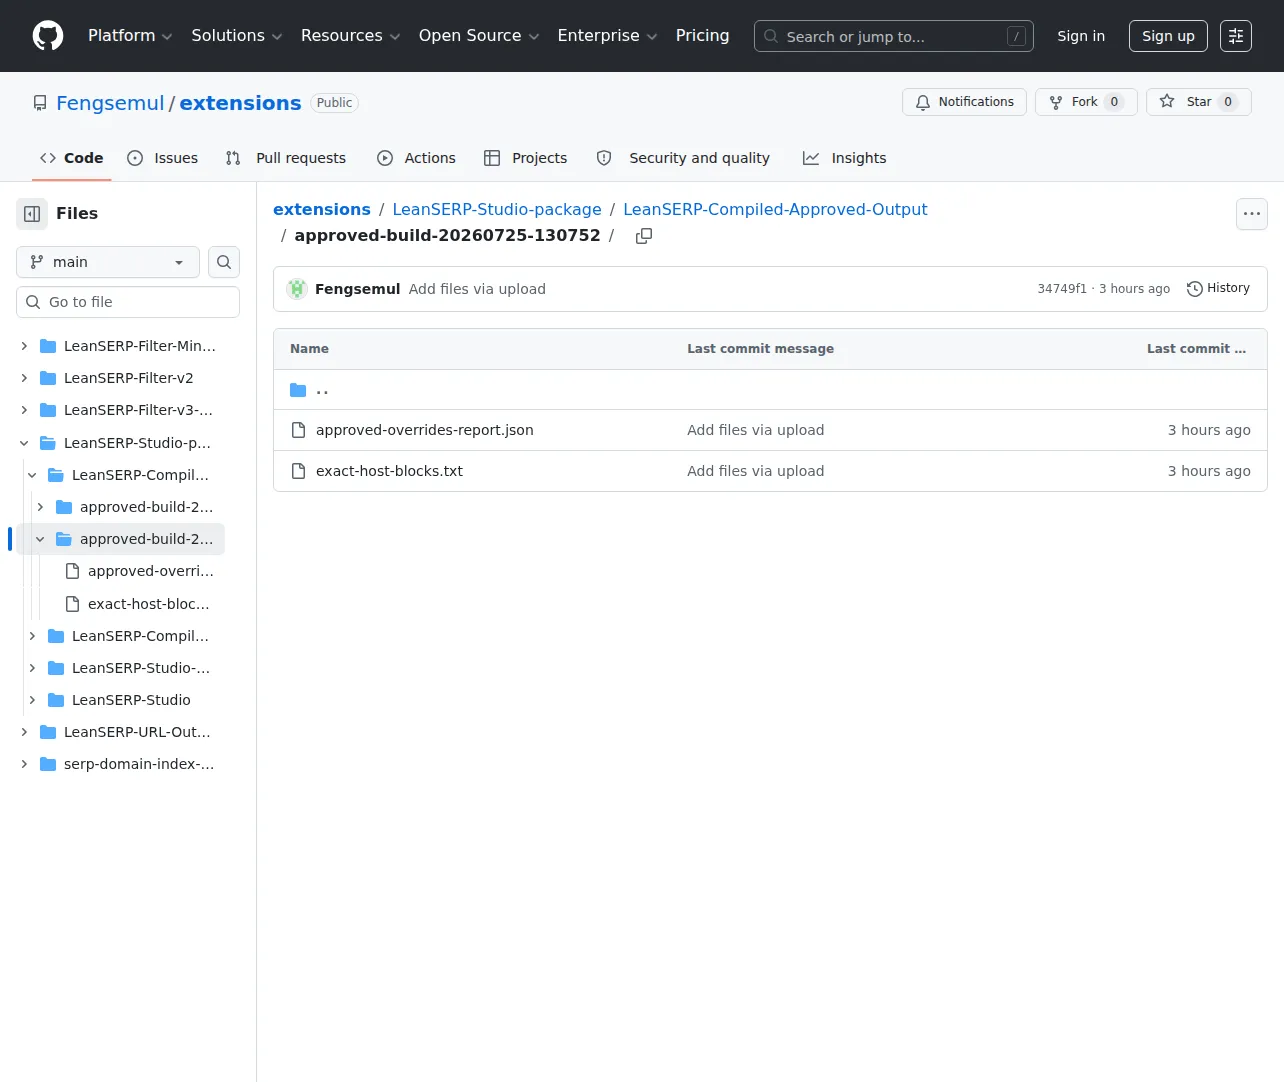This screenshot has height=1082, width=1284.
Task: Click the Sign up button
Action: (x=1168, y=36)
